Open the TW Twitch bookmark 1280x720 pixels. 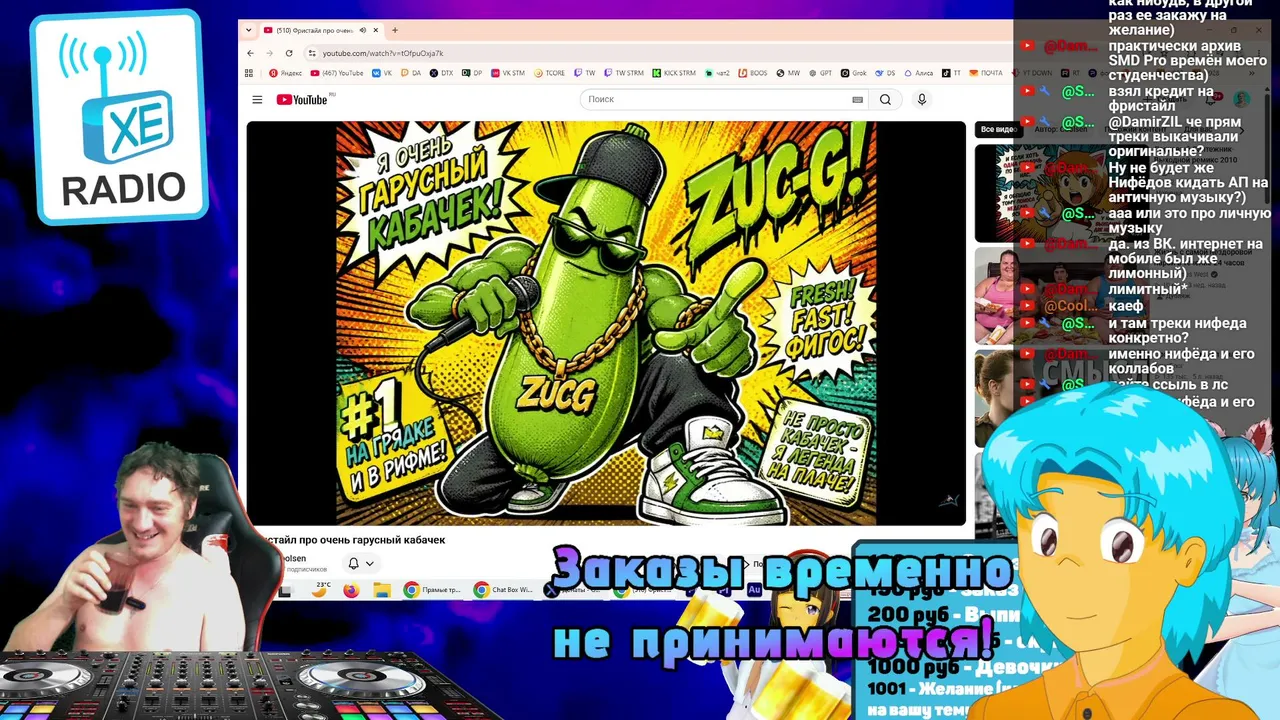coord(585,73)
